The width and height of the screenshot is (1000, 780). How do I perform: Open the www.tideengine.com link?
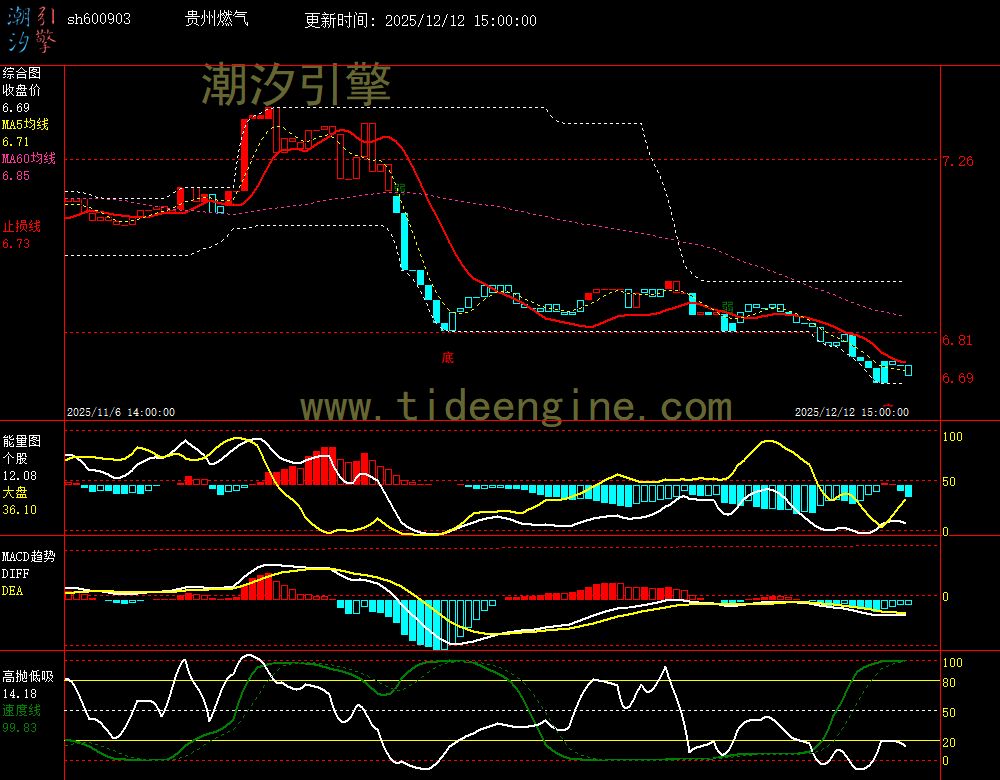coord(516,407)
